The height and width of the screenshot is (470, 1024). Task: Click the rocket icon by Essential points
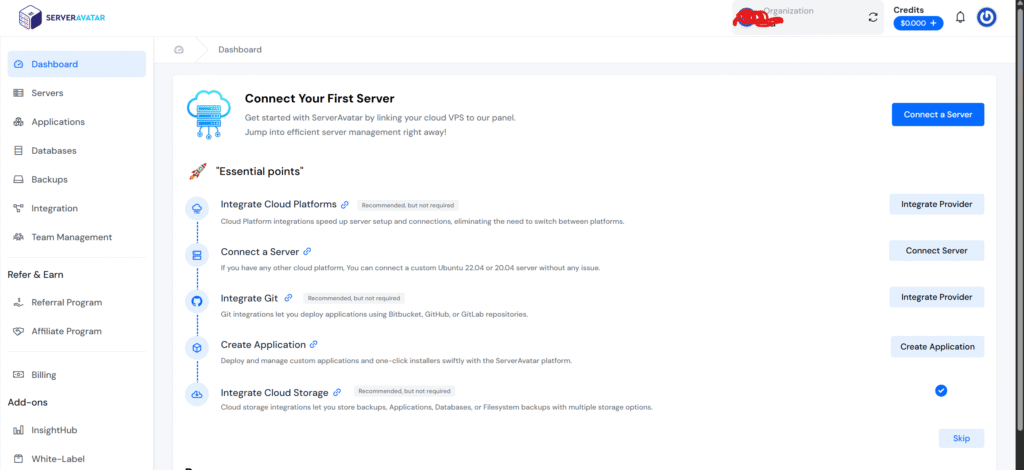(198, 172)
